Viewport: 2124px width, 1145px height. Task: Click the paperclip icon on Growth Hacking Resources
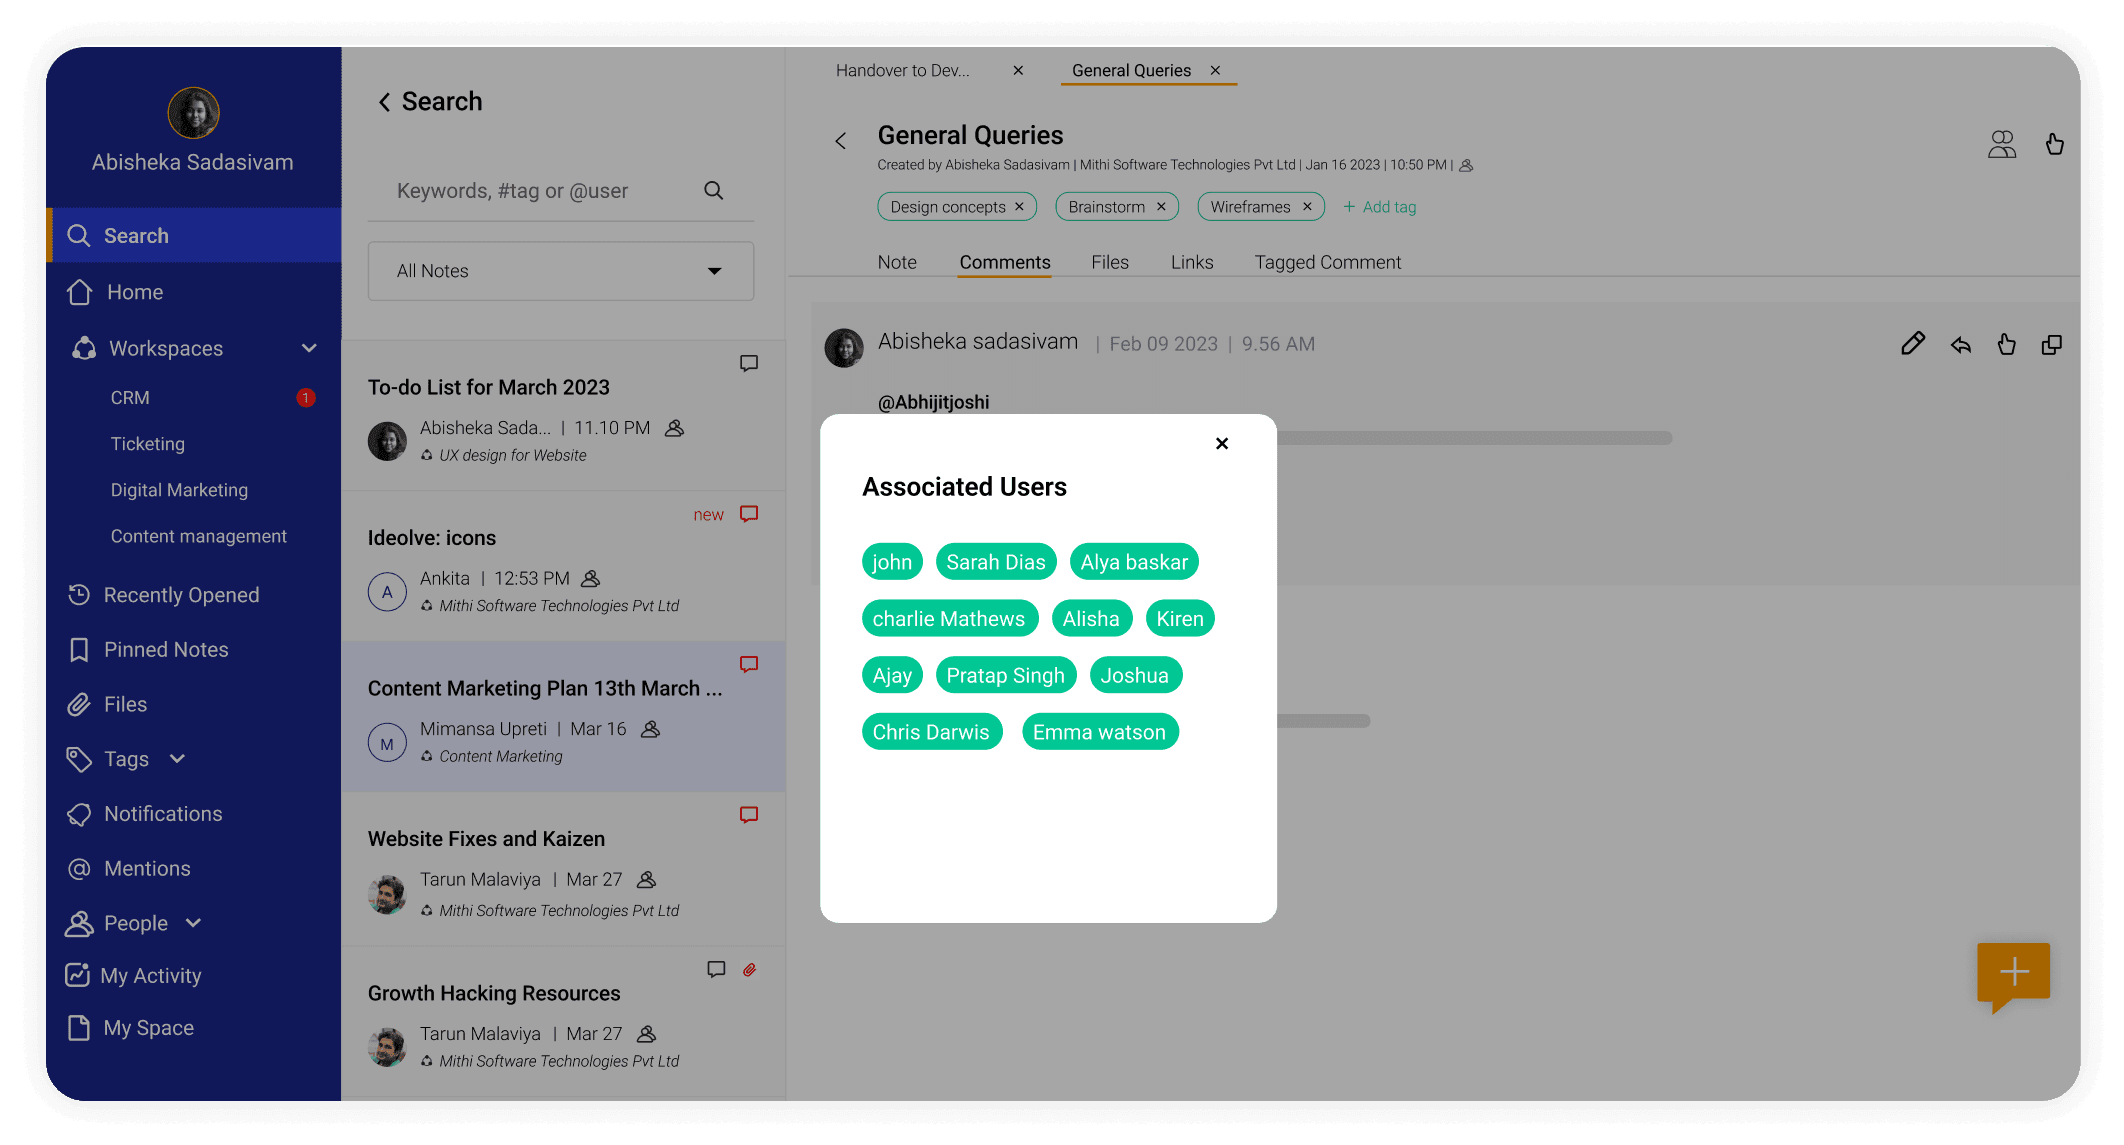coord(750,969)
